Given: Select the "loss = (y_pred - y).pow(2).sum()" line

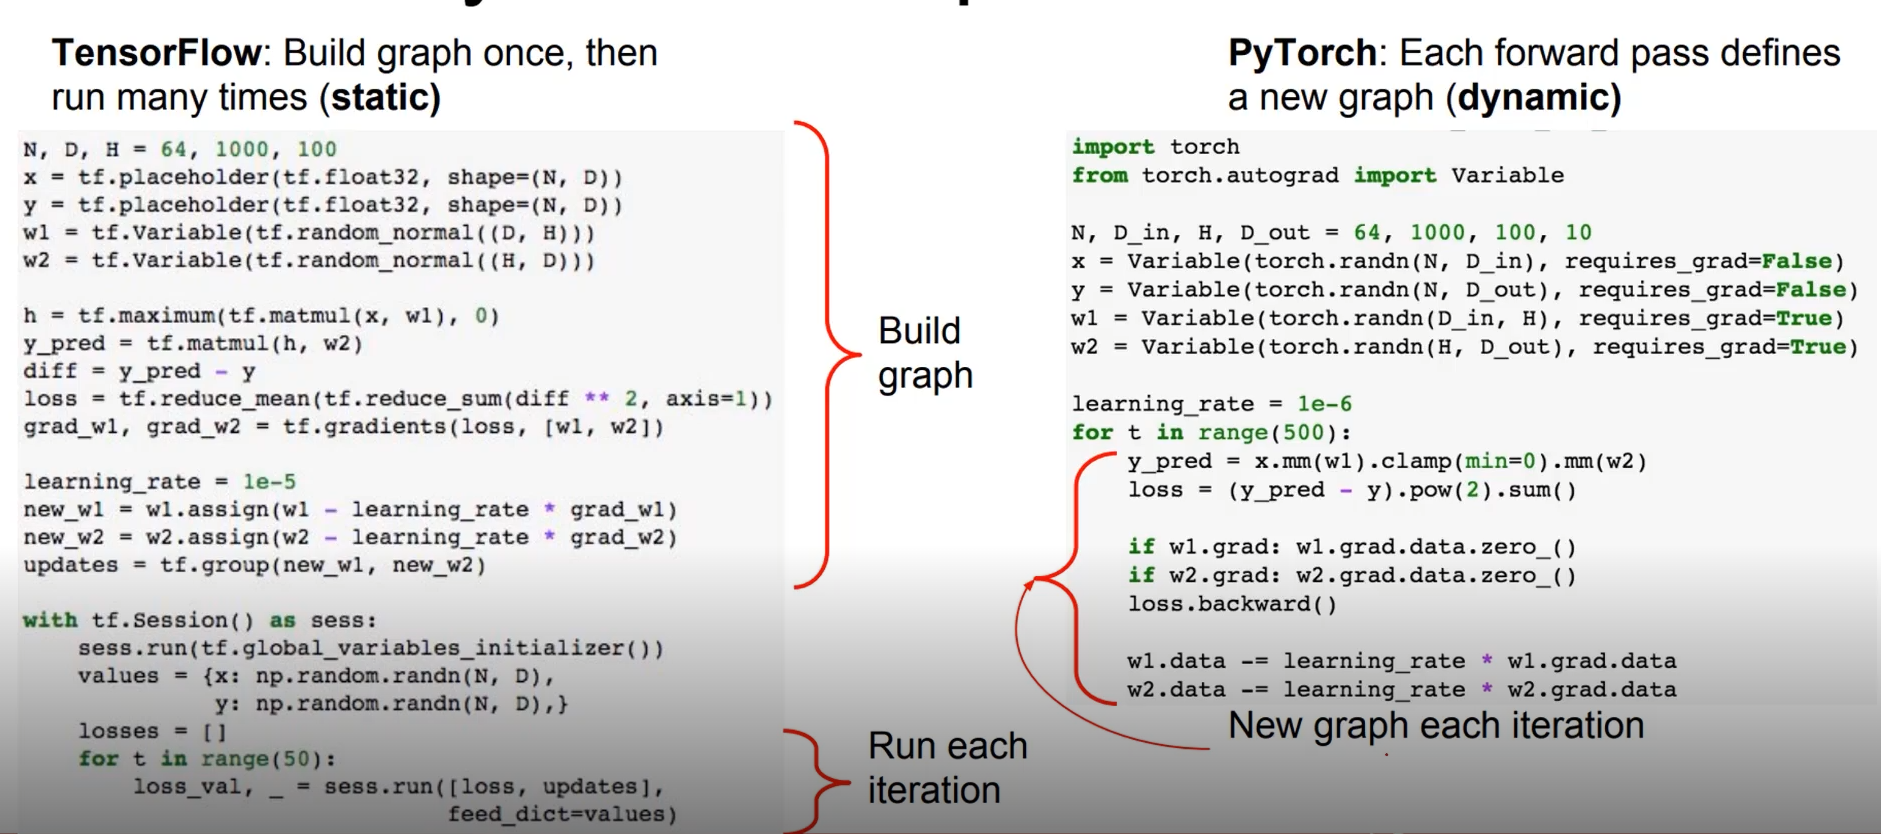Looking at the screenshot, I should pos(1353,490).
